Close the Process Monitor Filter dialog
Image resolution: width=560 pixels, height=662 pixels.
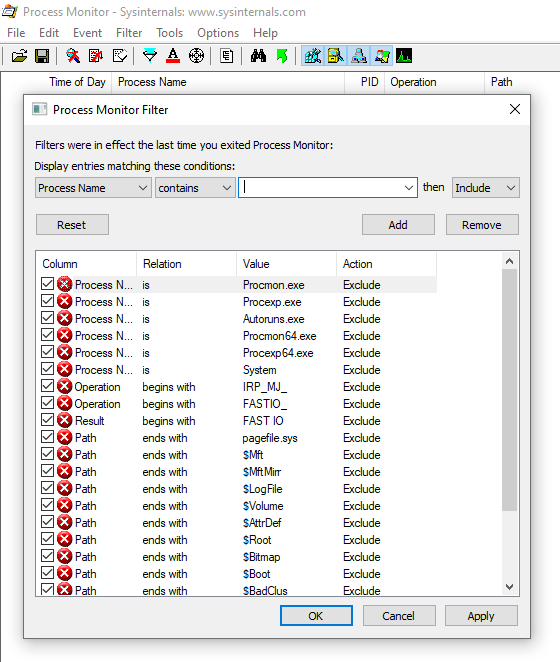(x=515, y=109)
